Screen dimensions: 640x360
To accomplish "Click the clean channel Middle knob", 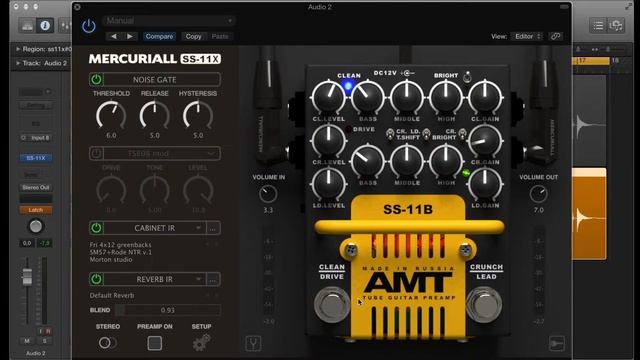I will point(407,98).
